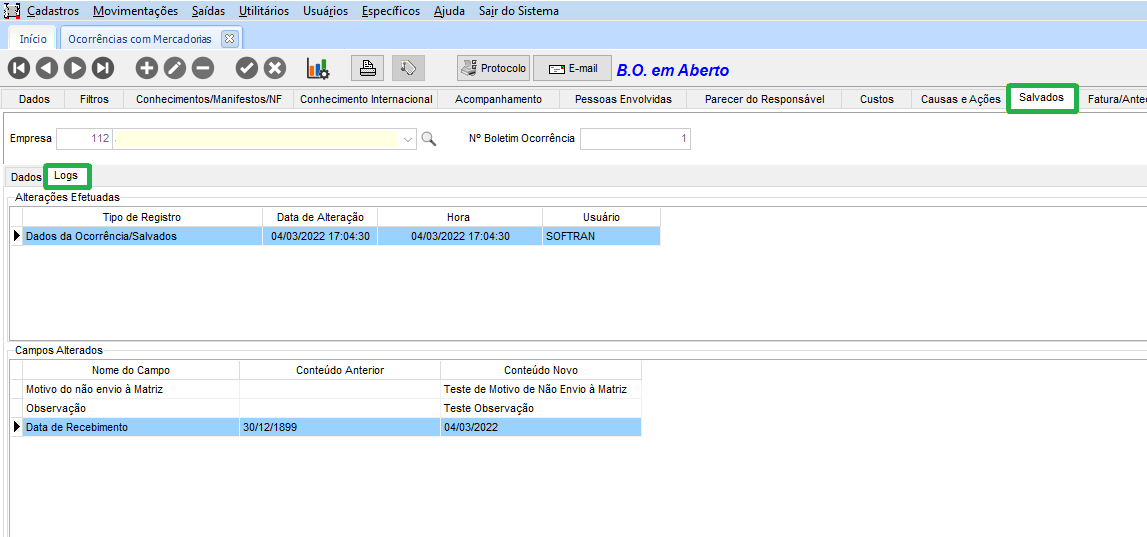Open the Específicos menu
1147x537 pixels.
click(391, 11)
